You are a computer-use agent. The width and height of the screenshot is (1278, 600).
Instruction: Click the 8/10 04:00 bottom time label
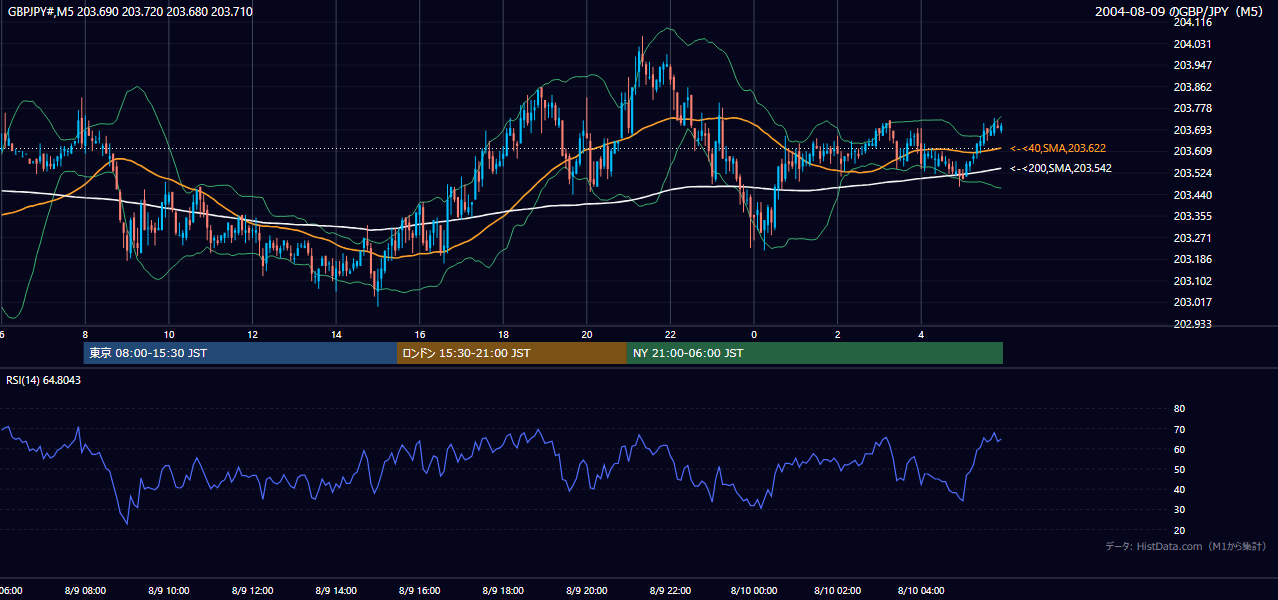point(922,591)
